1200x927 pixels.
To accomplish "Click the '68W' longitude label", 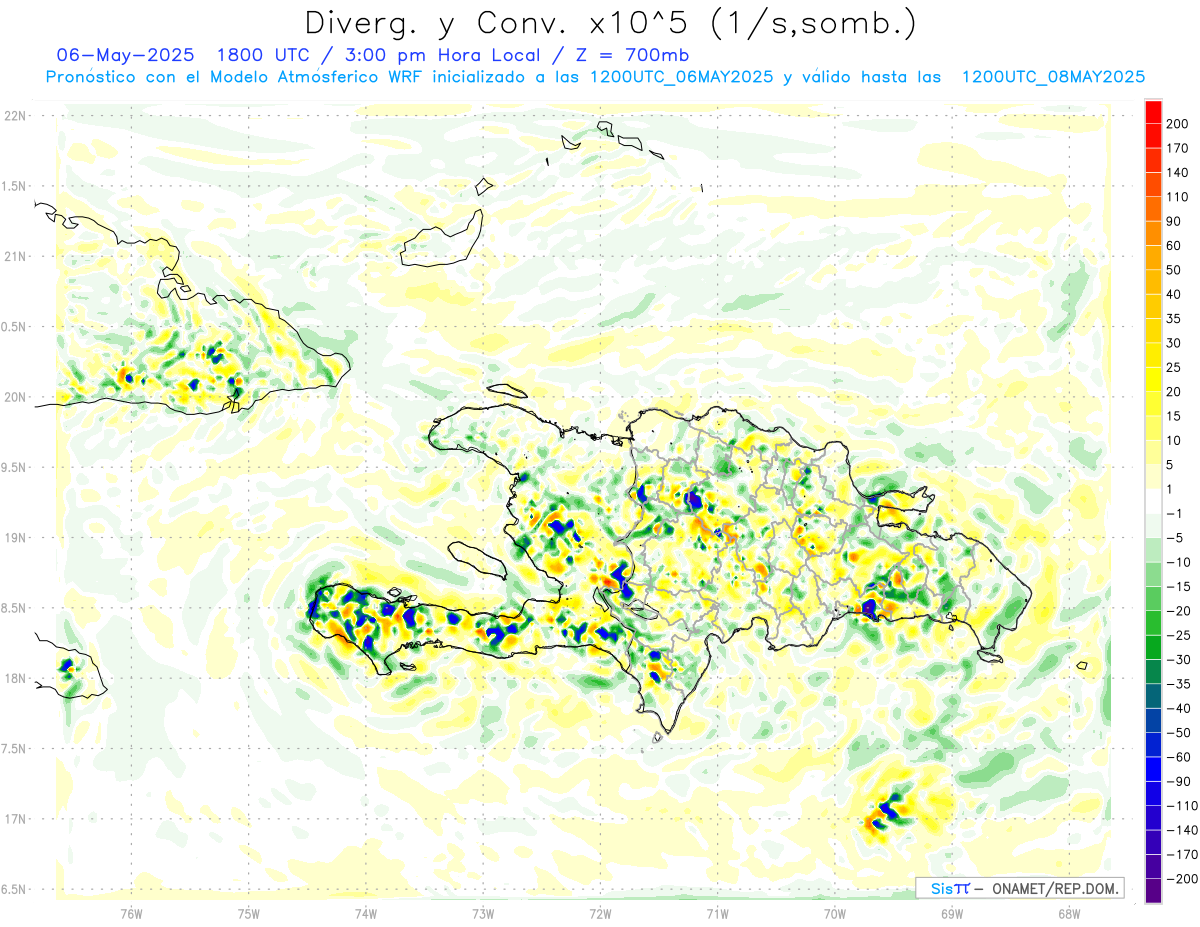I will [1069, 914].
